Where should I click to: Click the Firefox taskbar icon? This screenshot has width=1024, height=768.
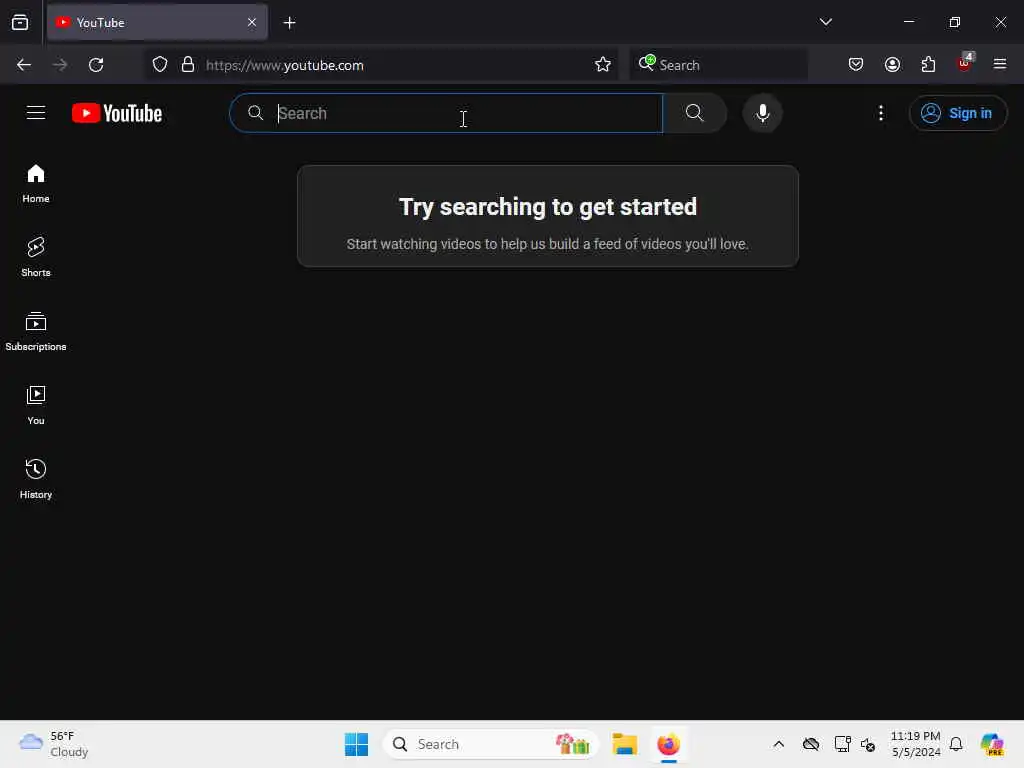click(x=669, y=744)
